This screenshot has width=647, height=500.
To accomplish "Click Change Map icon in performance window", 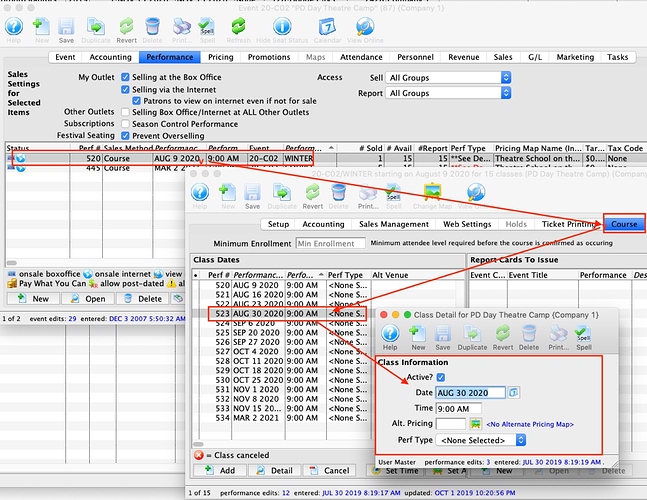I will click(432, 193).
